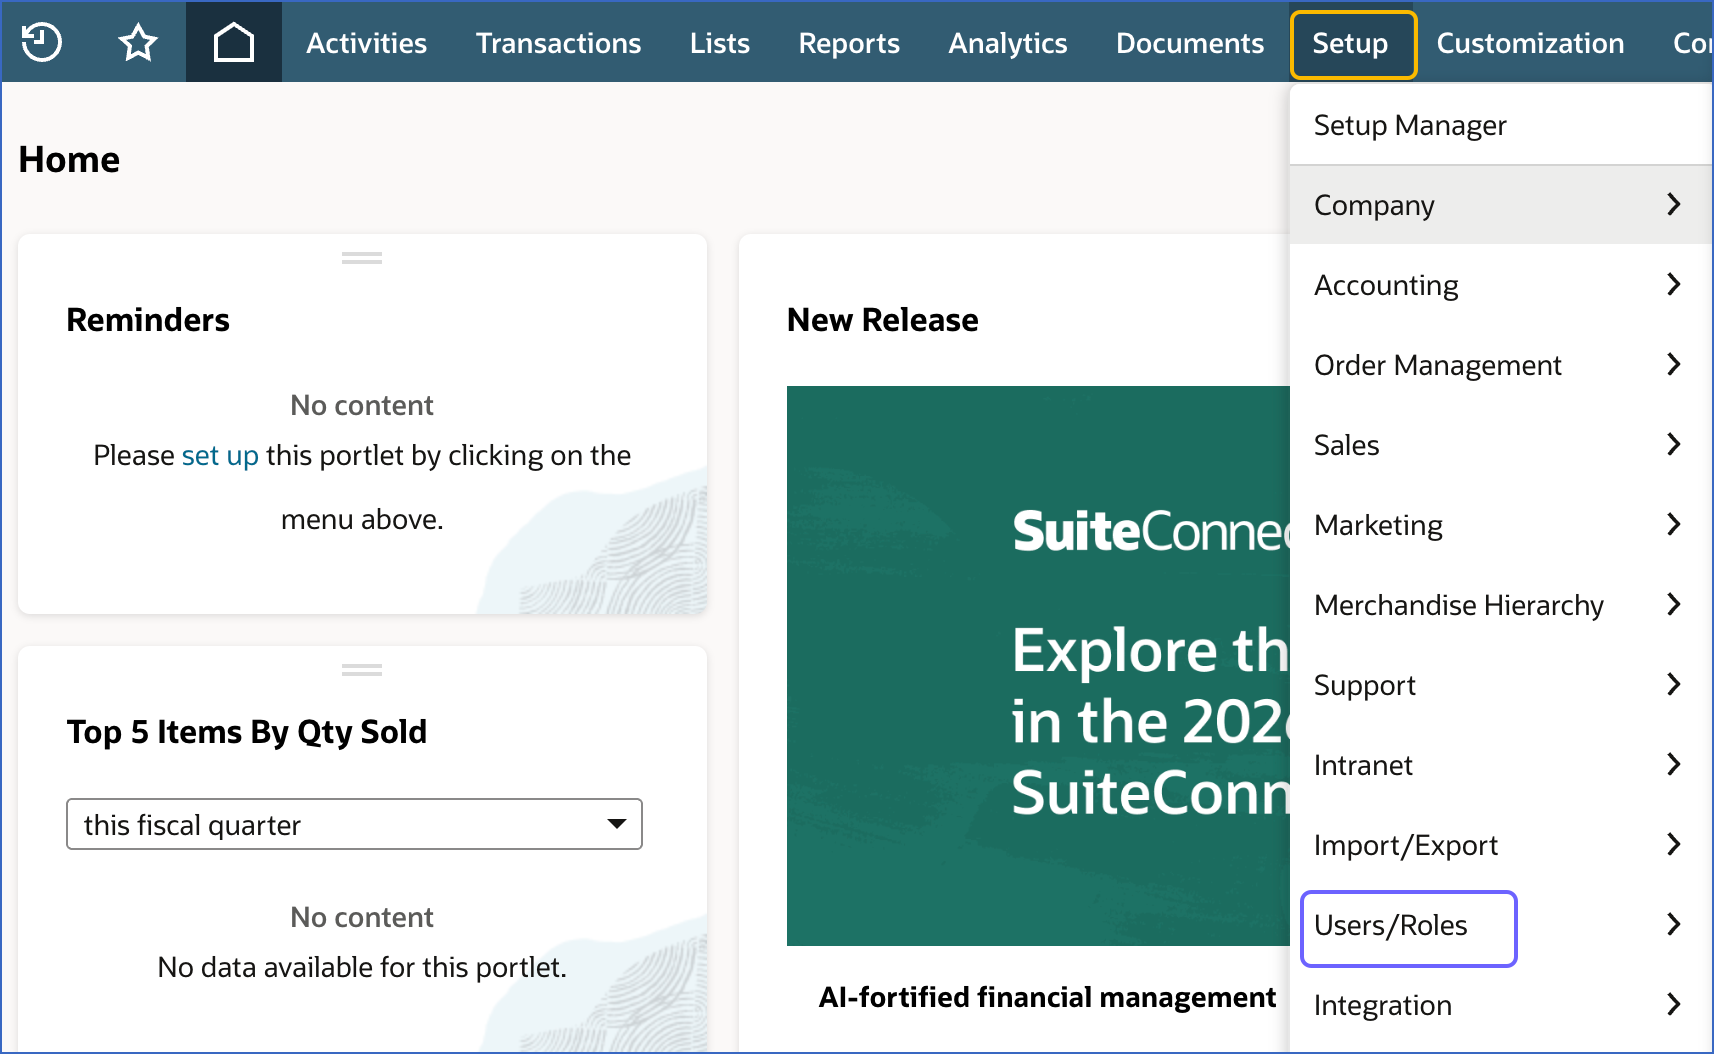The width and height of the screenshot is (1714, 1054).
Task: Open the Transactions menu
Action: point(558,43)
